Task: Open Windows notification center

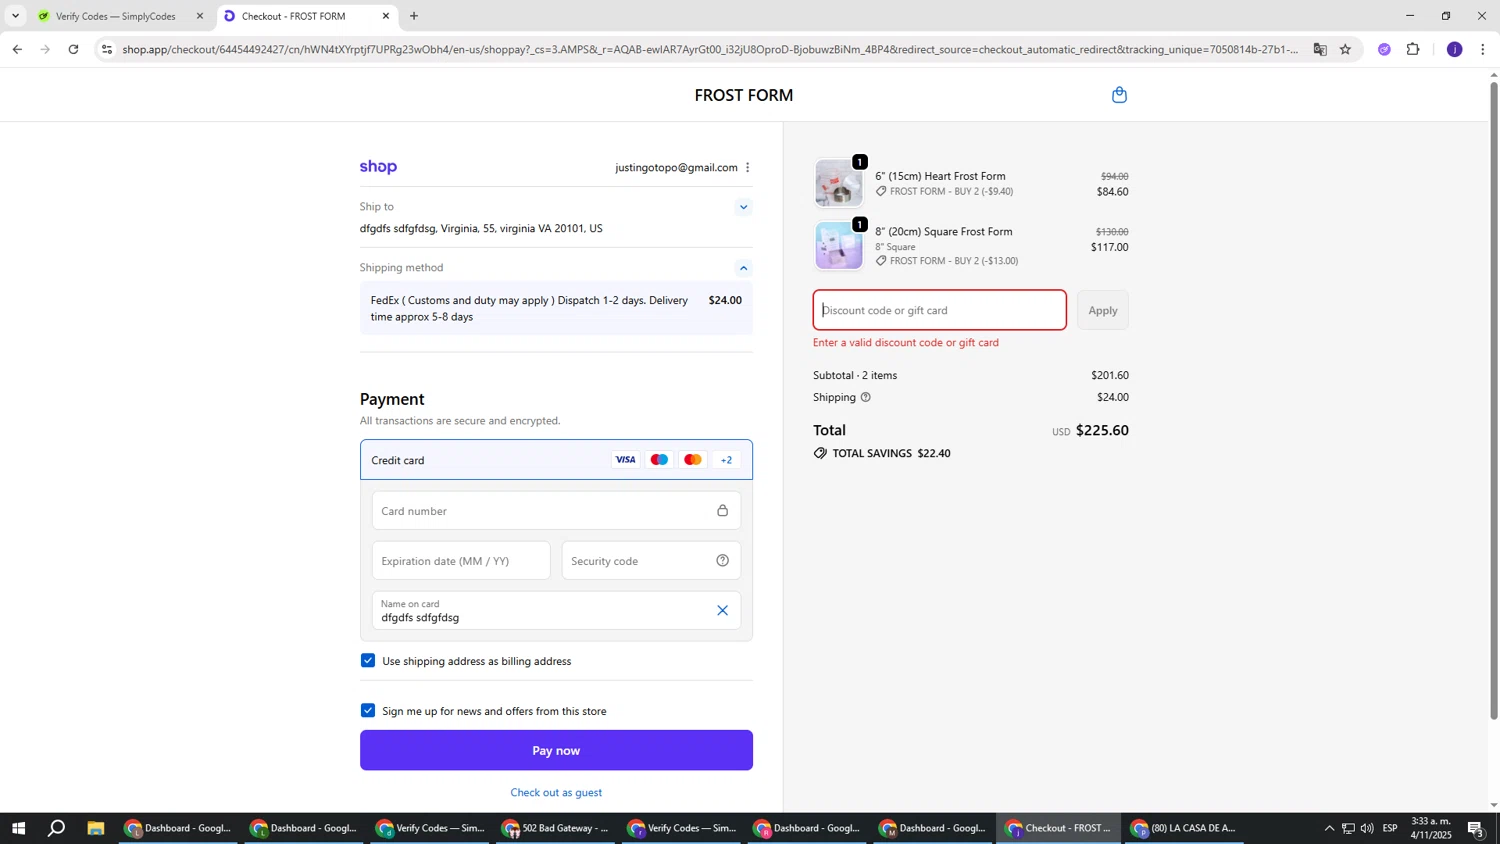Action: (1476, 828)
